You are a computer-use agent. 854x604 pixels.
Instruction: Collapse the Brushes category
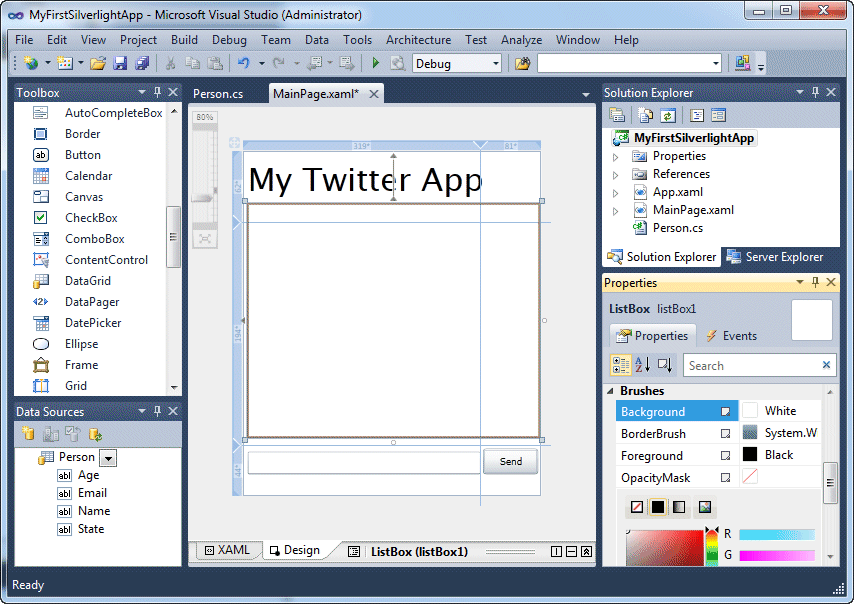(611, 391)
